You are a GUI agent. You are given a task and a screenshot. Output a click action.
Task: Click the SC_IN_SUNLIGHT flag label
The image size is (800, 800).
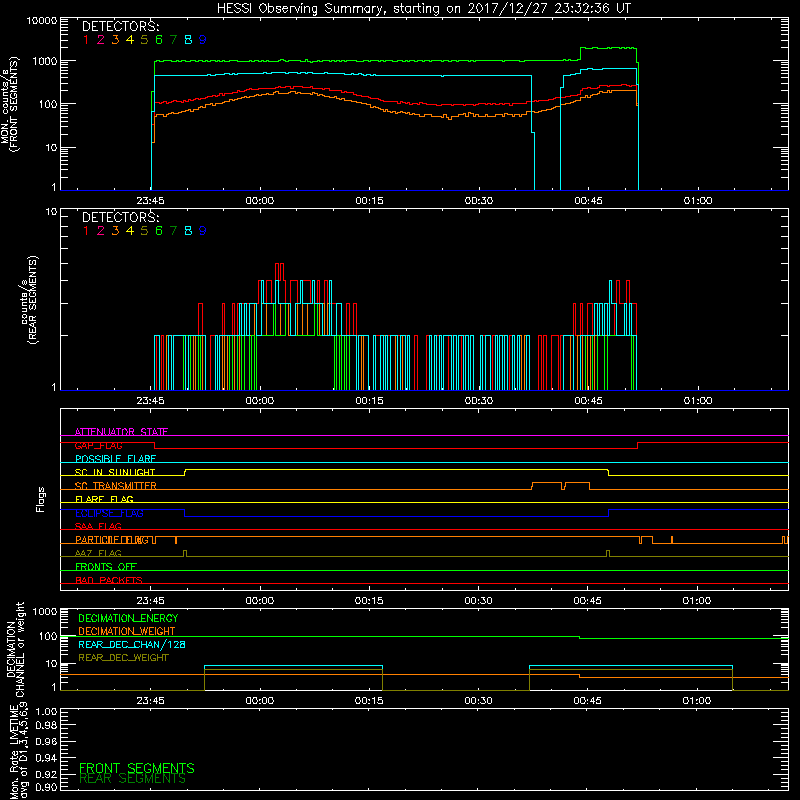tap(115, 472)
